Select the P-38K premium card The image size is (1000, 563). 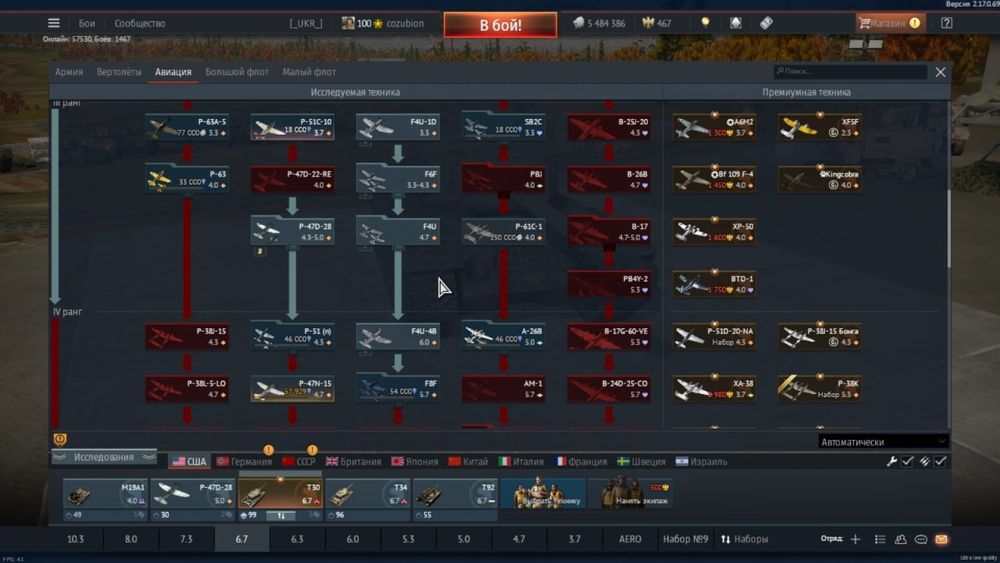[x=820, y=388]
